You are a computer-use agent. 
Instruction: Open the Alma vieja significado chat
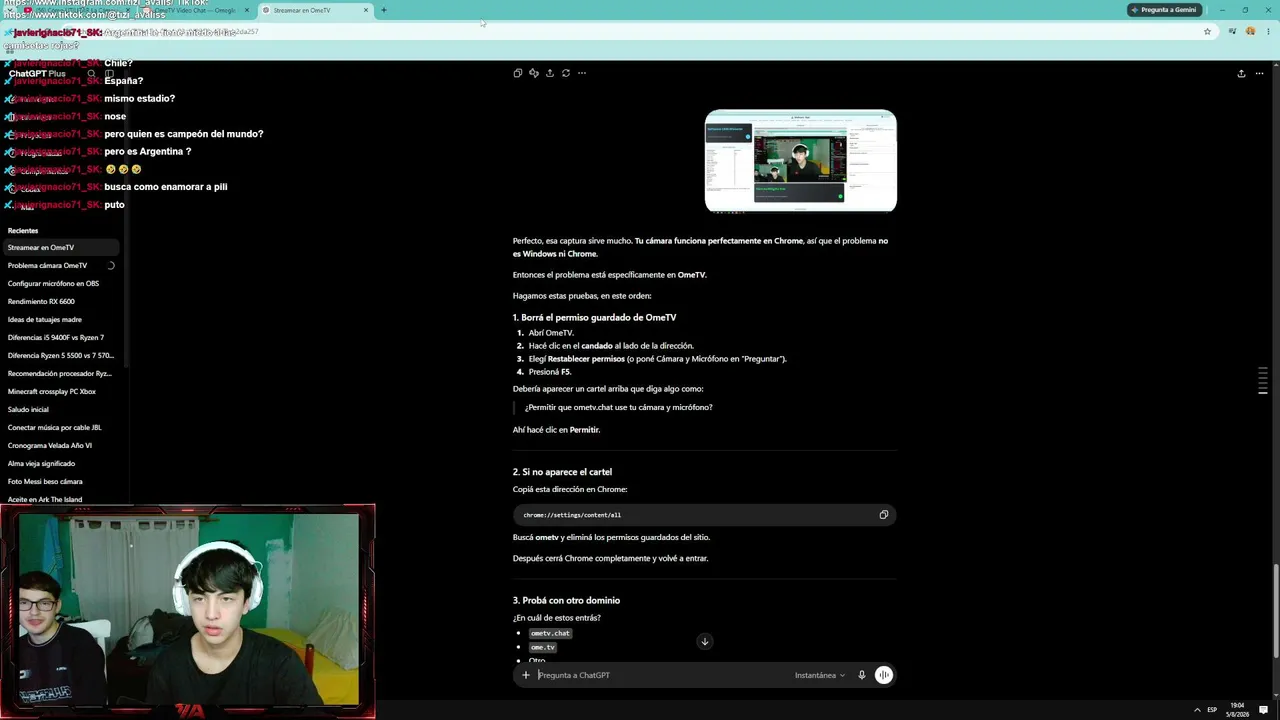(x=60, y=463)
